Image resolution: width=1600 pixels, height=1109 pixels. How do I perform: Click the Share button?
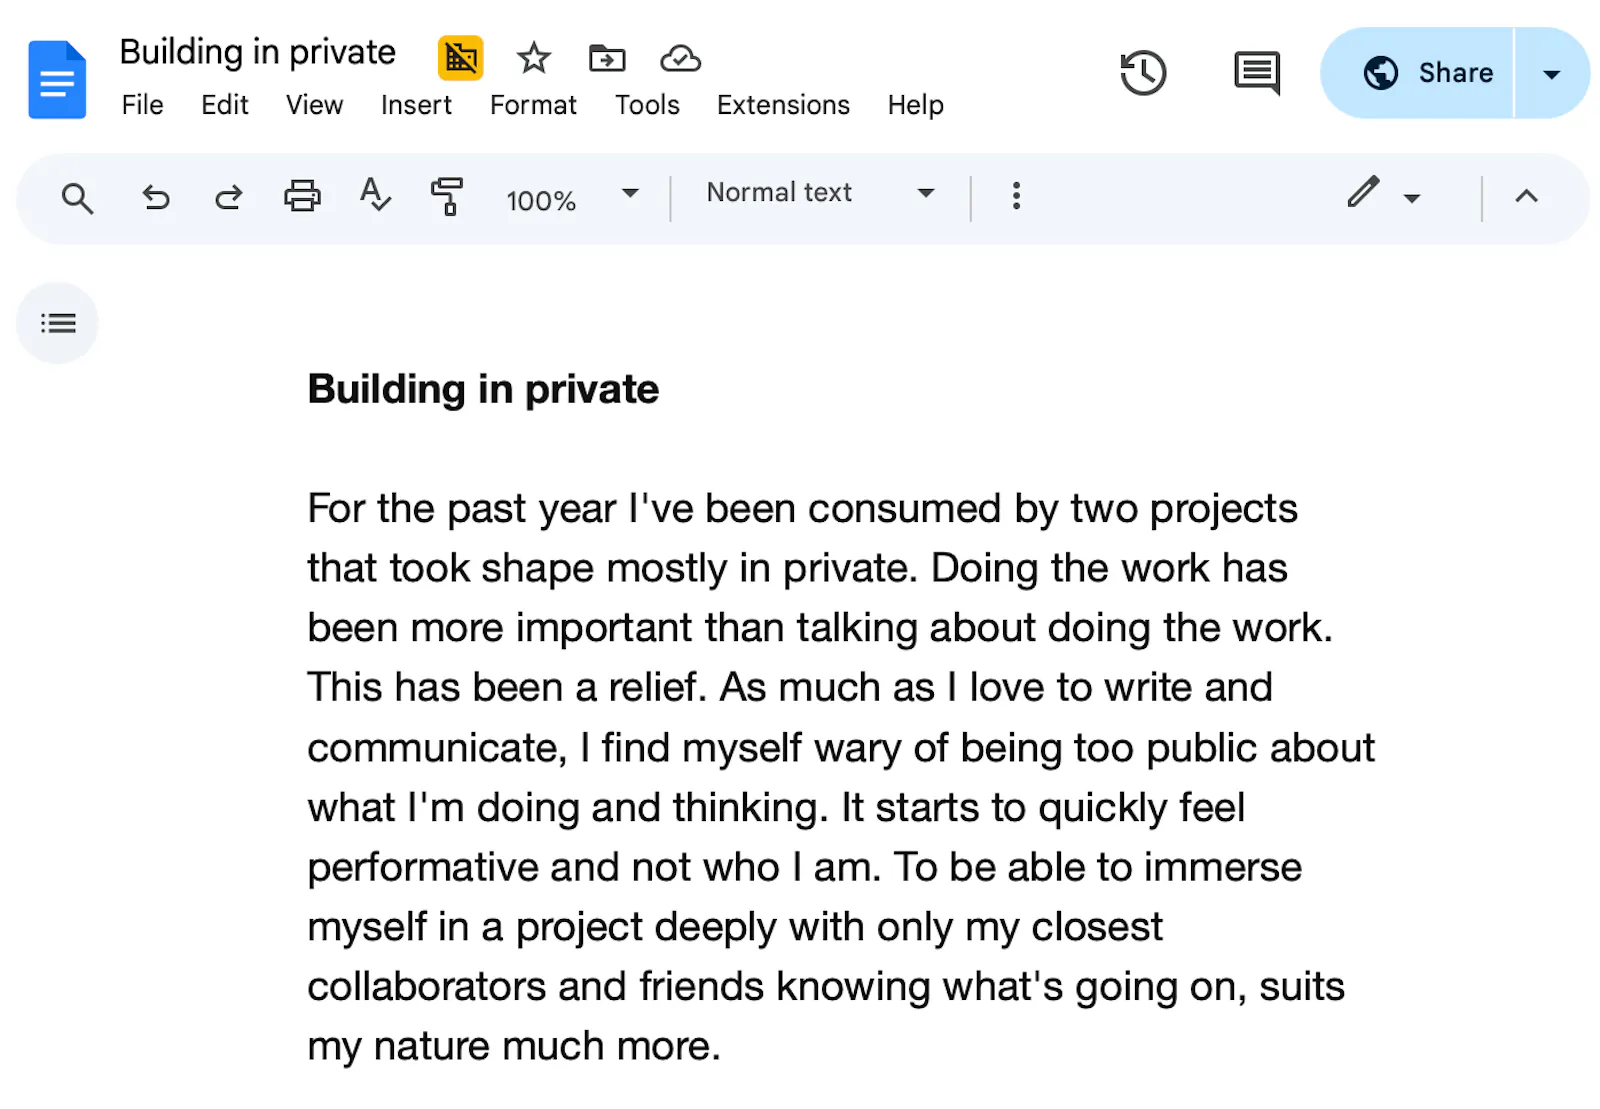1418,73
